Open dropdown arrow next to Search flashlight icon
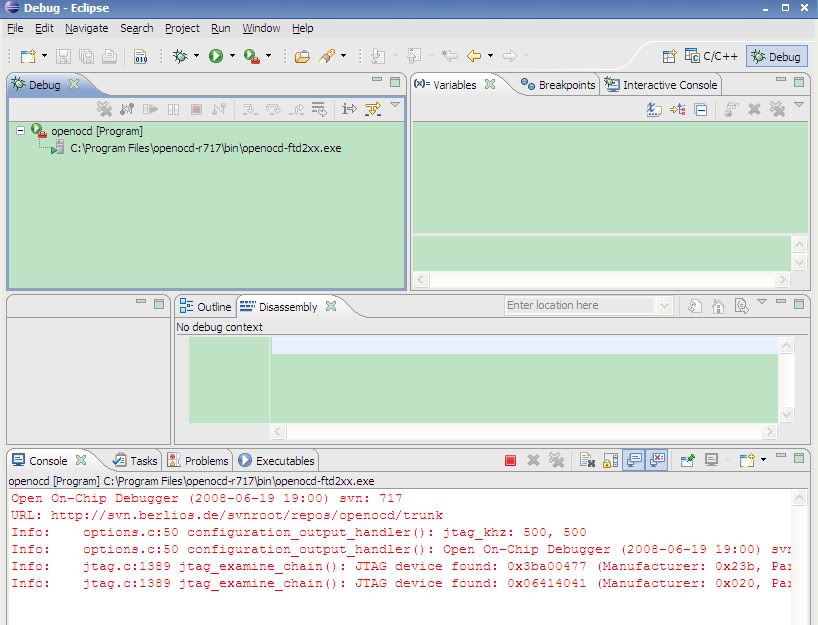Image resolution: width=818 pixels, height=625 pixels. point(343,55)
